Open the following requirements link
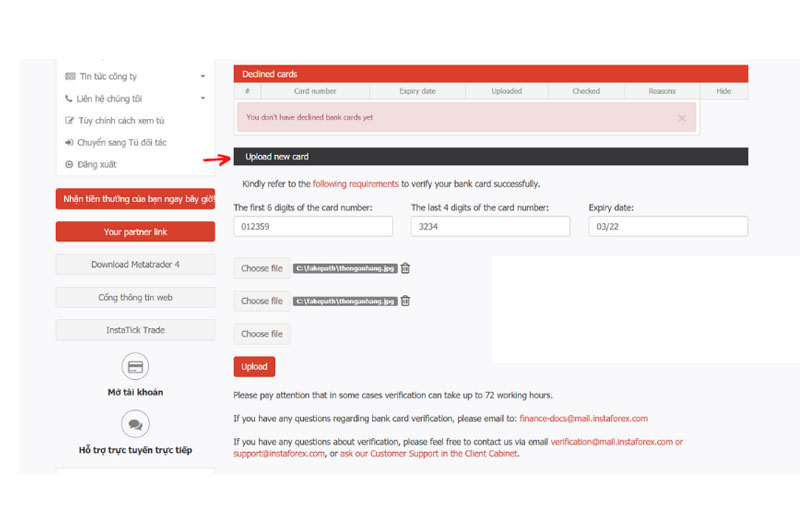The width and height of the screenshot is (800, 522). pos(356,184)
